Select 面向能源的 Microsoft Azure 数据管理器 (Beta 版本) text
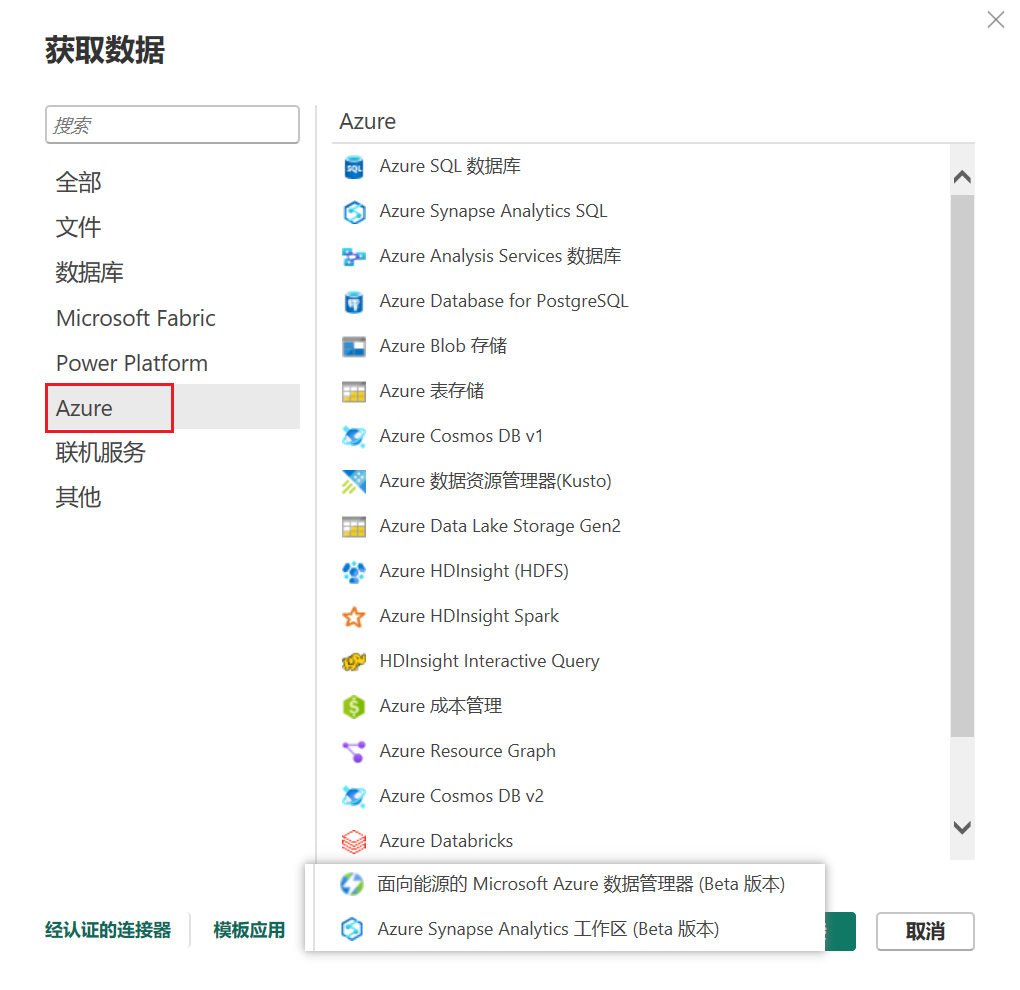This screenshot has width=1020, height=990. tap(582, 885)
